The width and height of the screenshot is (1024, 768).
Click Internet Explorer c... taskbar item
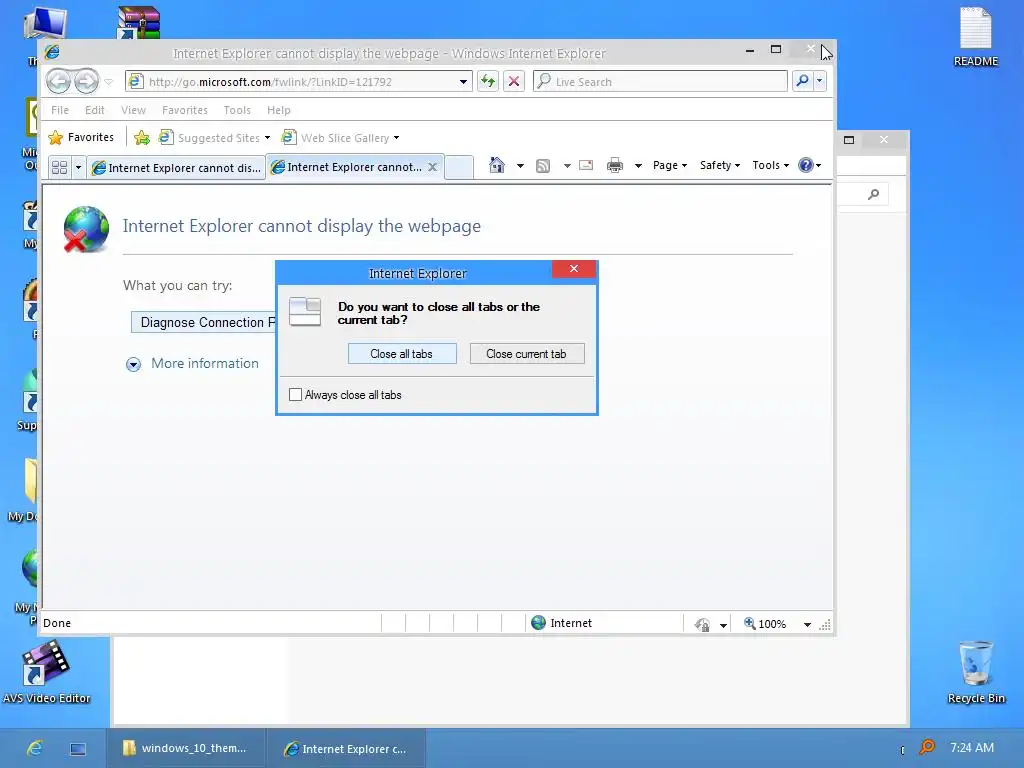pyautogui.click(x=346, y=748)
